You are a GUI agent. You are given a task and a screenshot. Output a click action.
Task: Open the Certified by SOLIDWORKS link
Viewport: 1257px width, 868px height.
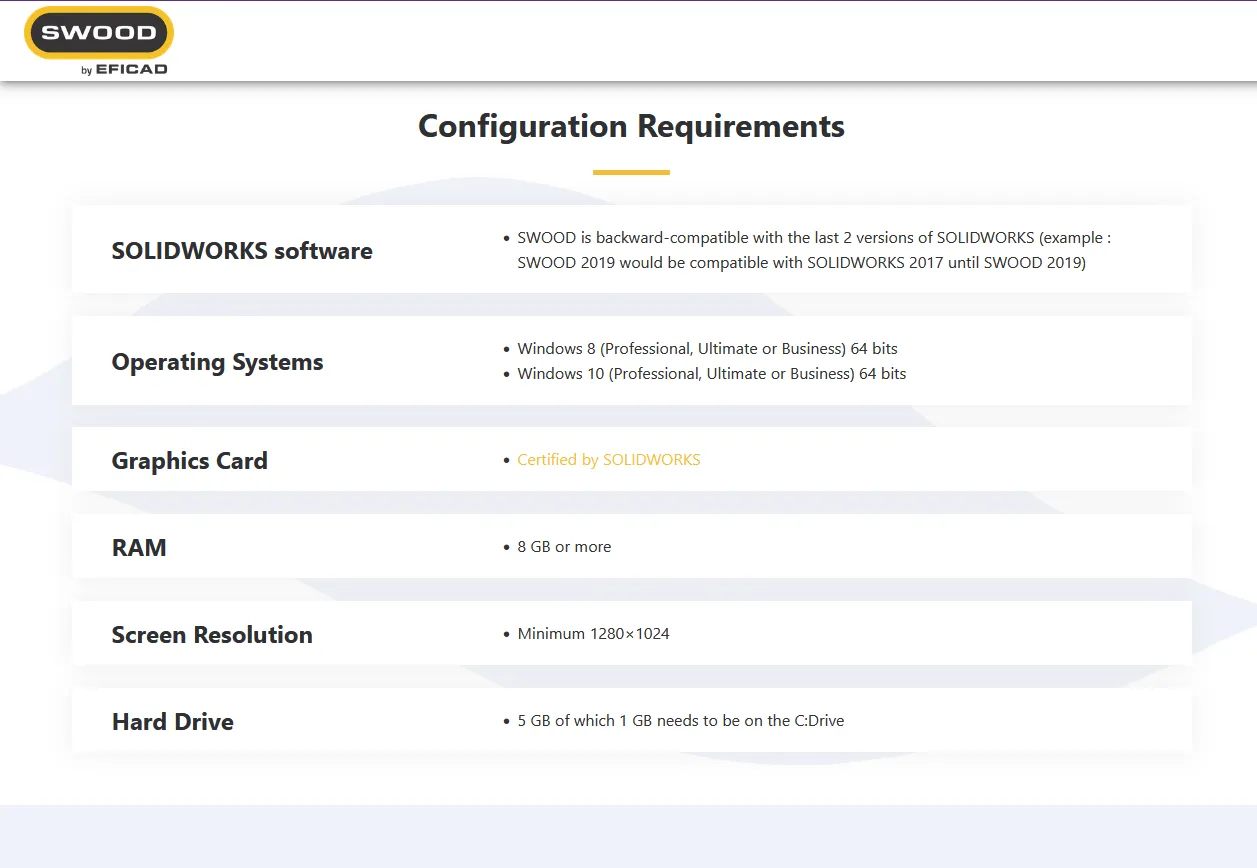click(x=608, y=460)
